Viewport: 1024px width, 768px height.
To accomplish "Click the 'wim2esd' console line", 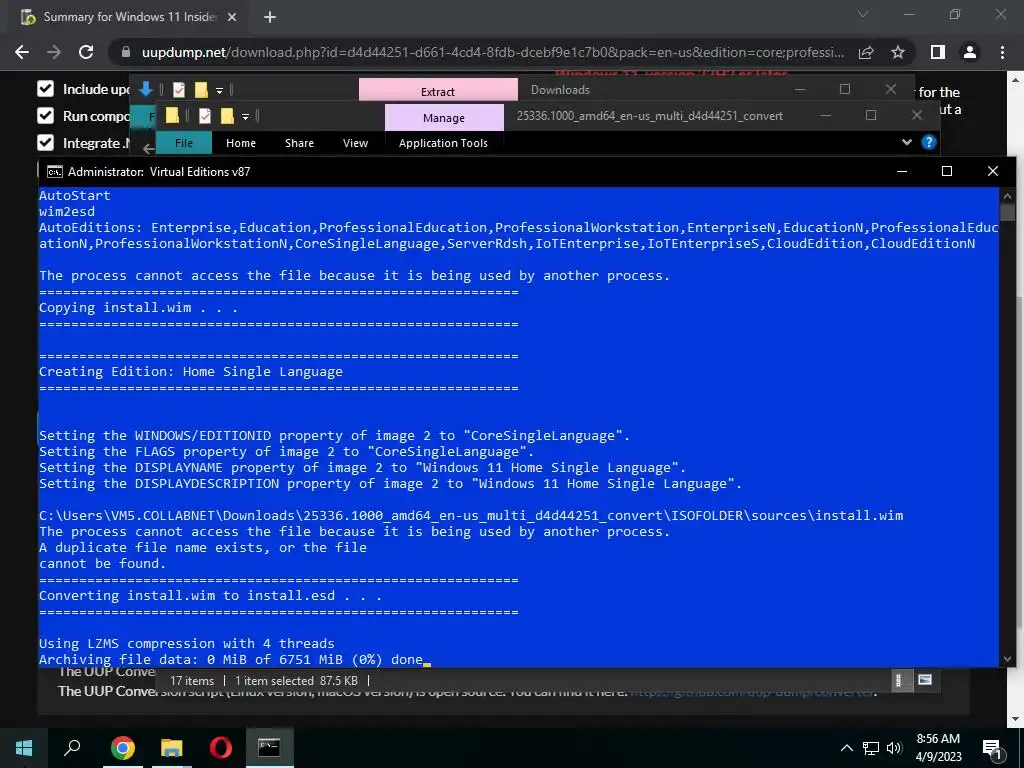I will tap(67, 212).
